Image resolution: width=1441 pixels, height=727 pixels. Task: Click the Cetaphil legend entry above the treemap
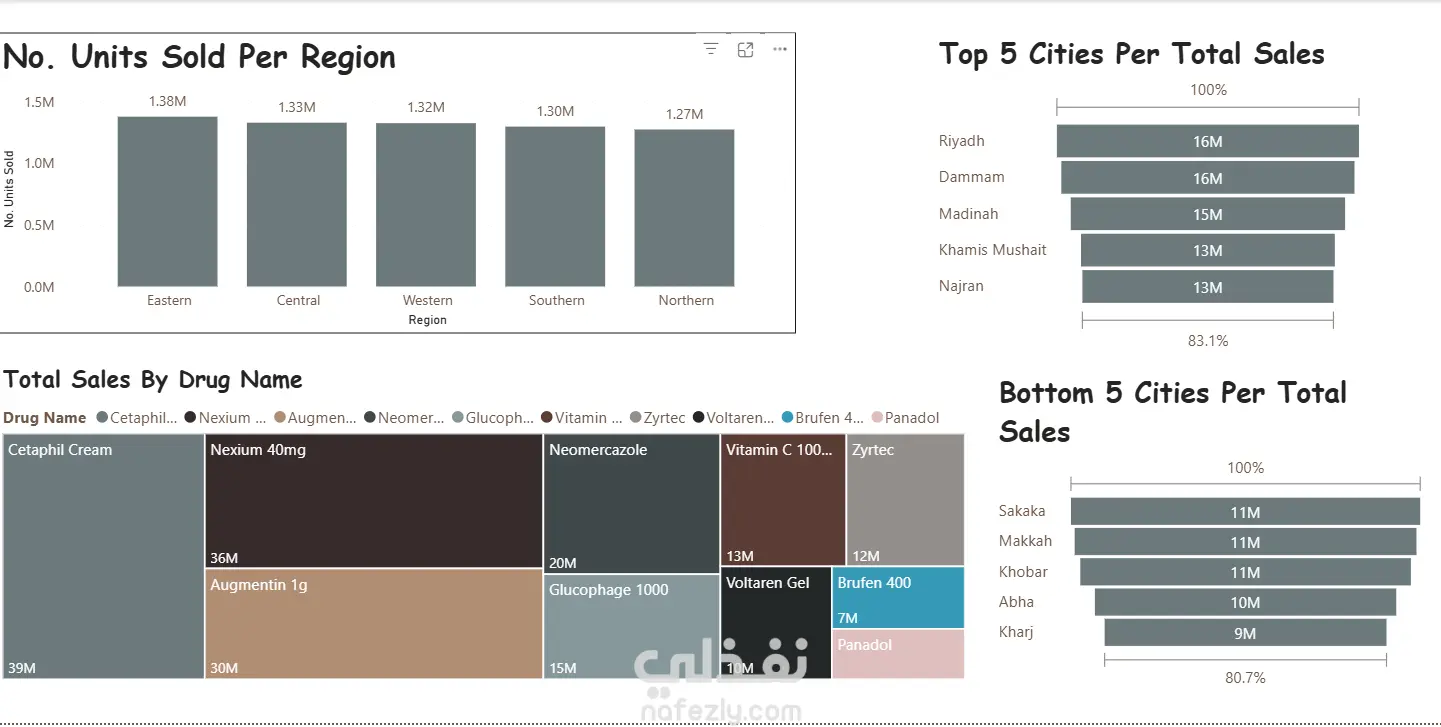click(x=137, y=418)
